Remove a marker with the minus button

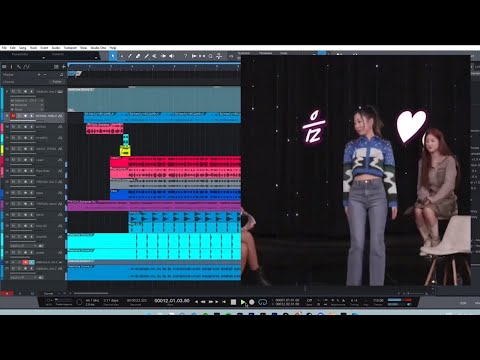coord(45,75)
